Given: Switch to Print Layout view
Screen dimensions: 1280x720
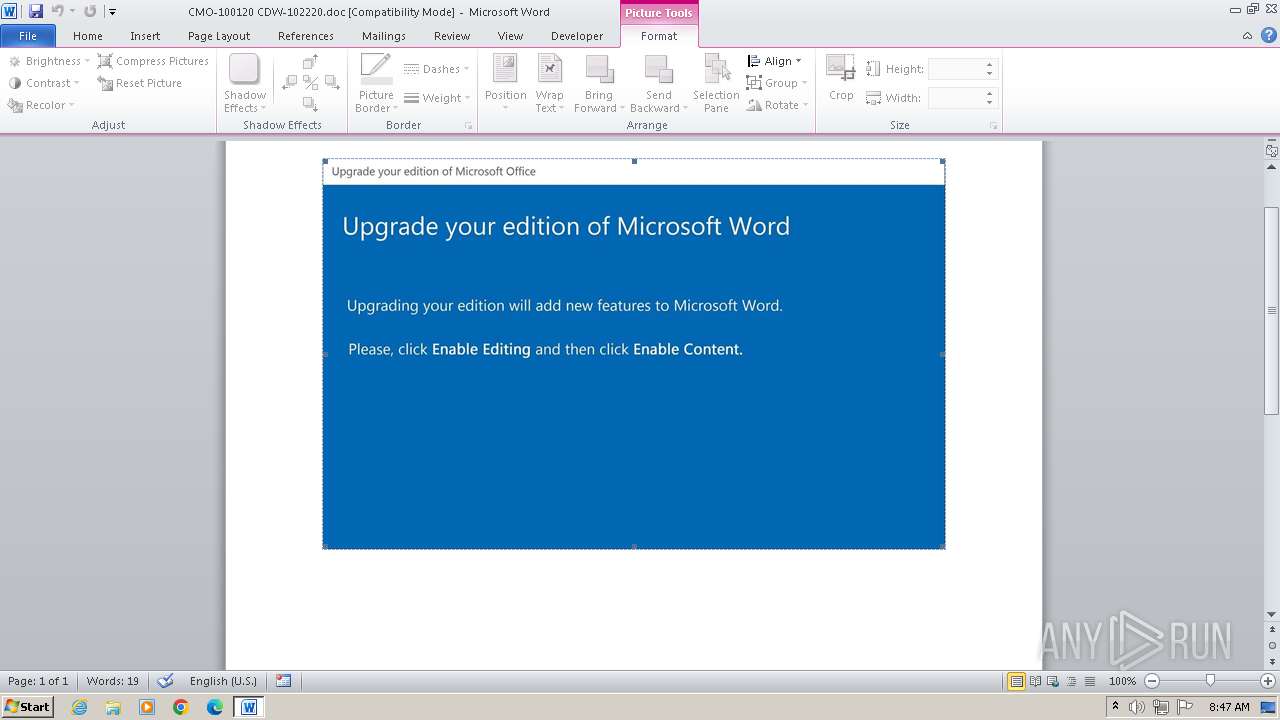Looking at the screenshot, I should [1016, 681].
